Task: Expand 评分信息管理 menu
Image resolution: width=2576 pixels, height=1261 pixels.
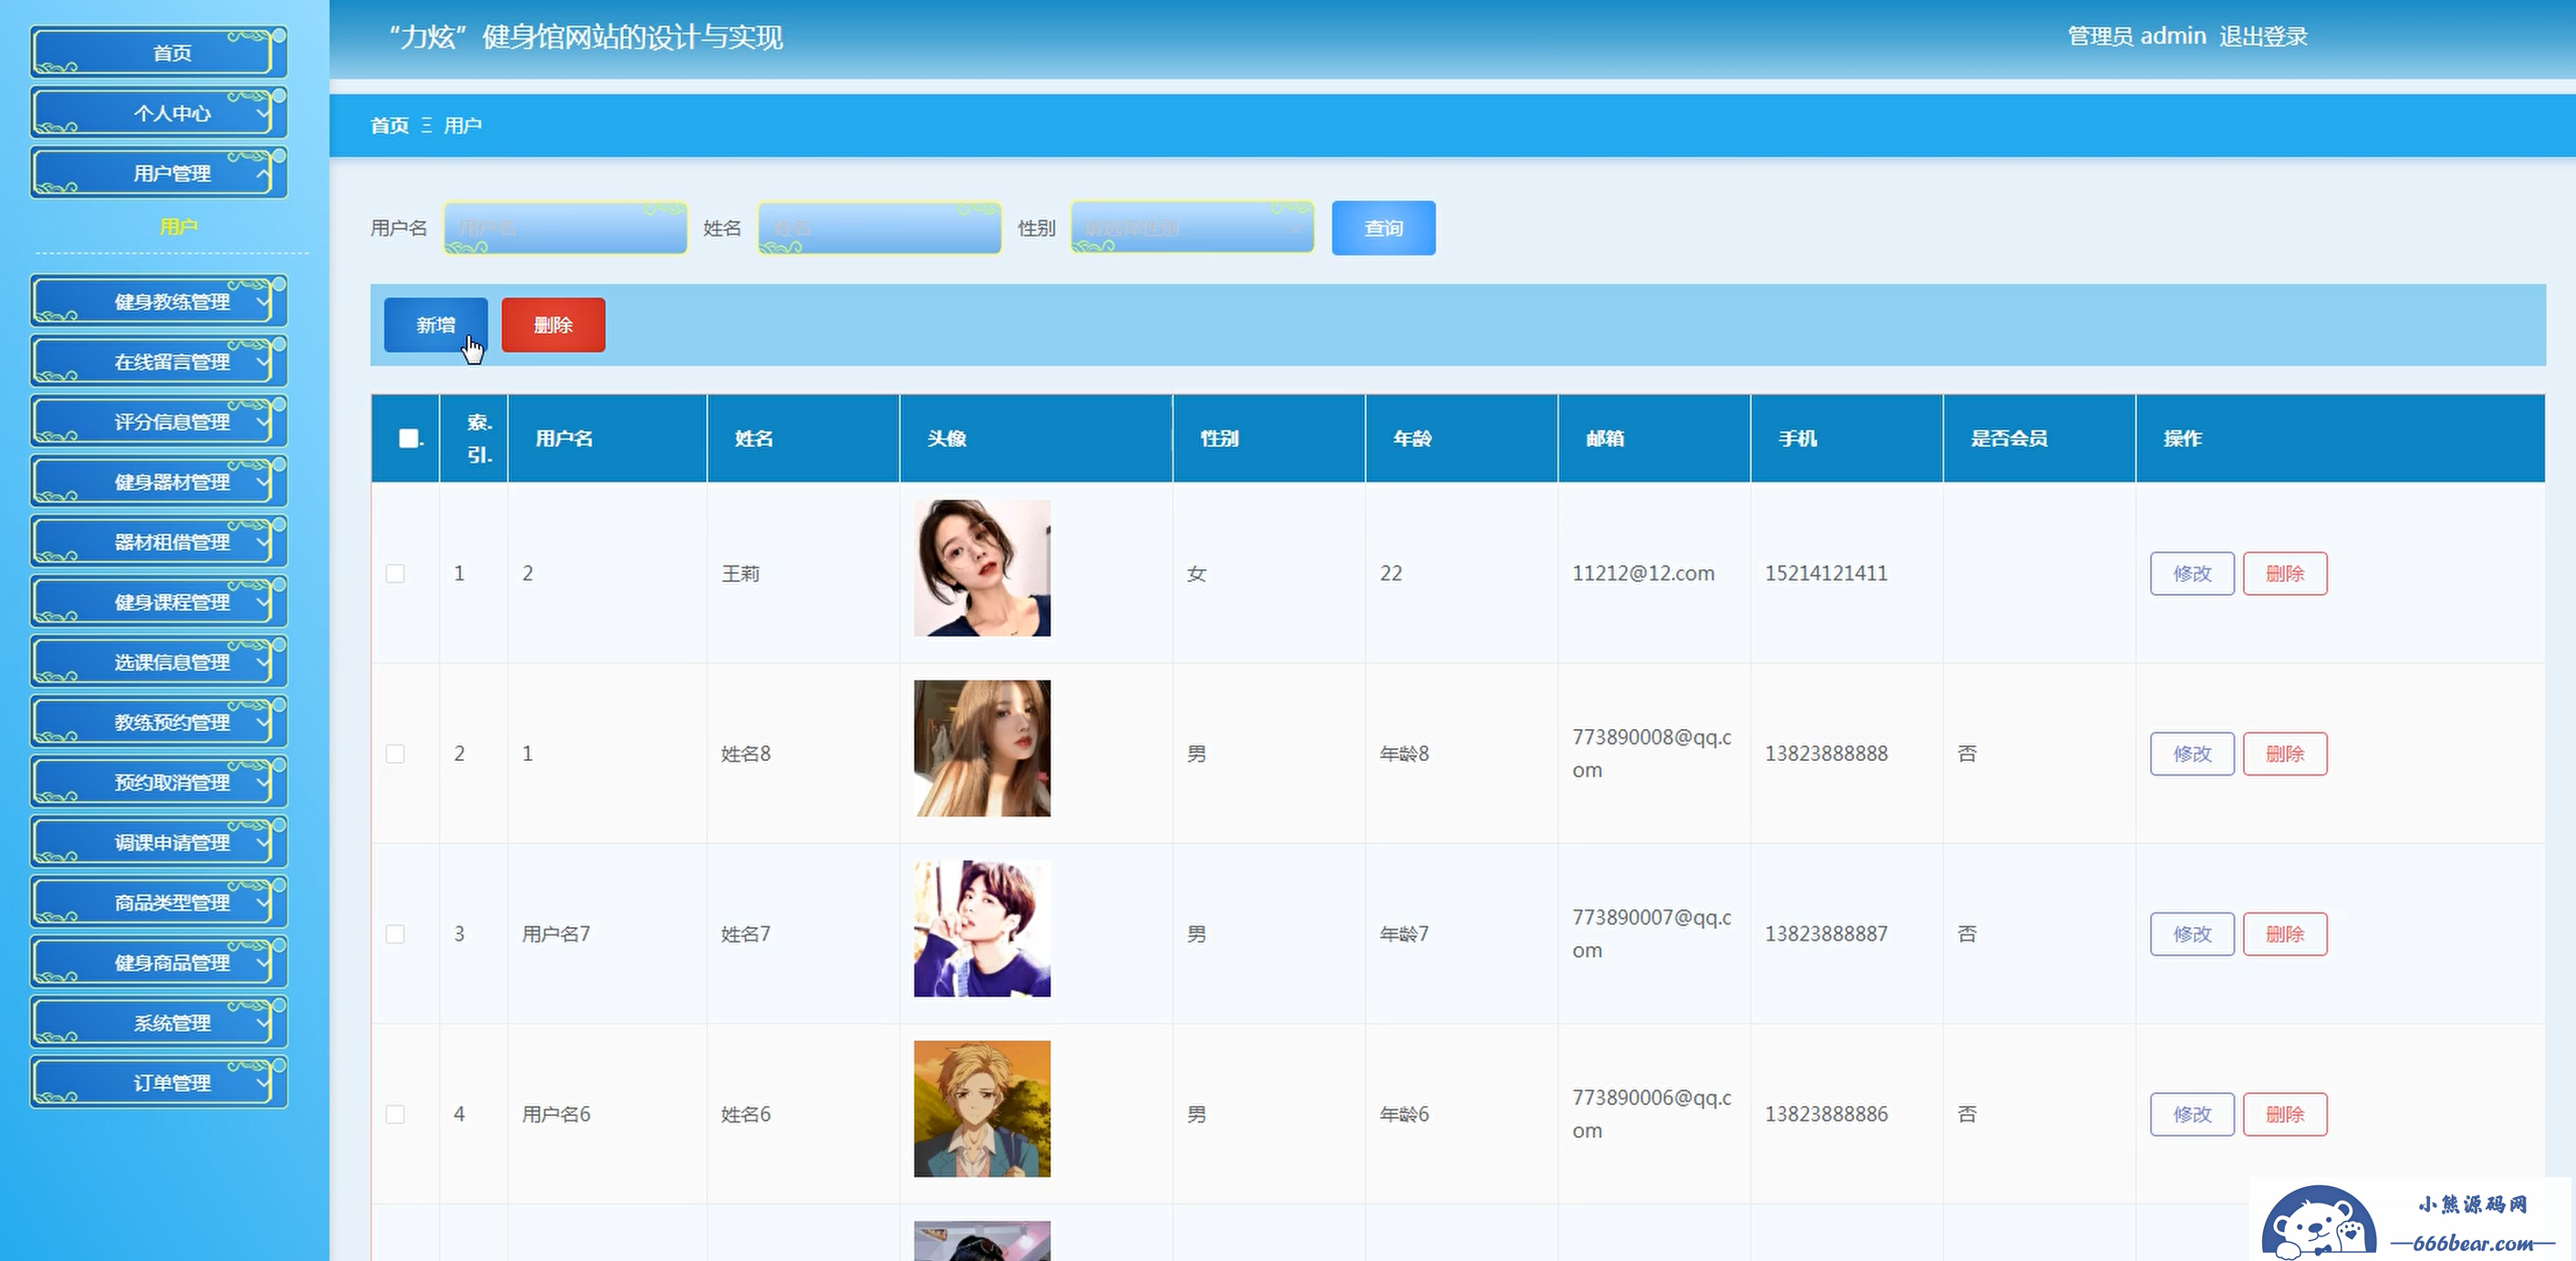Action: point(159,421)
